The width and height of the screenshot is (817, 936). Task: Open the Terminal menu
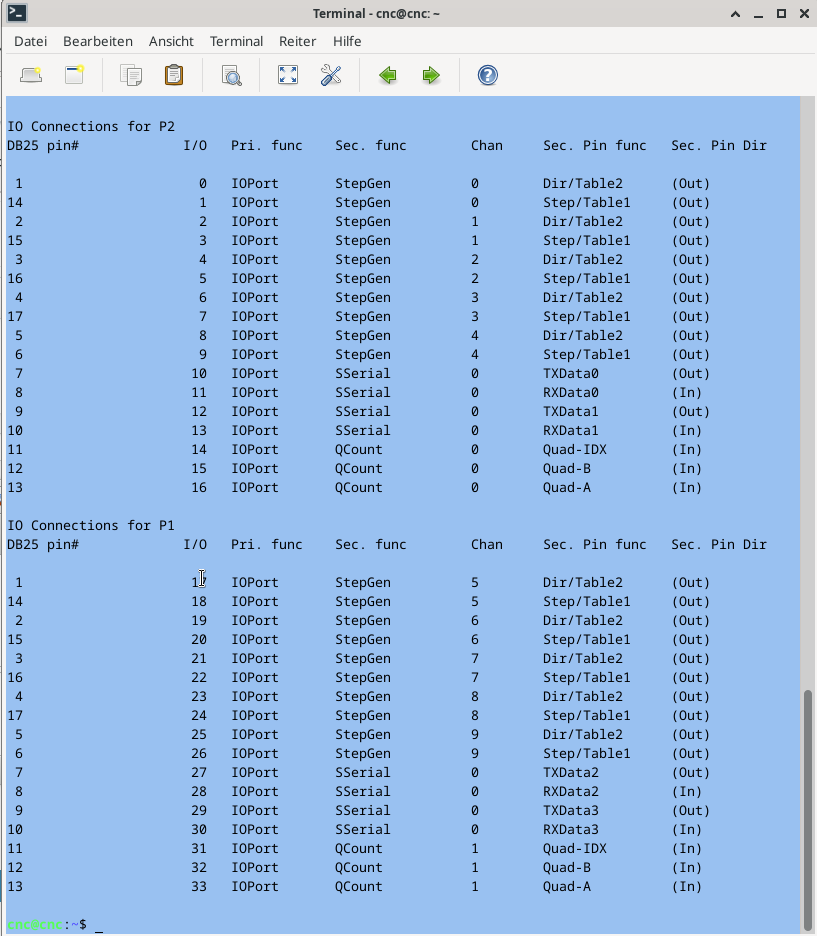tap(236, 41)
